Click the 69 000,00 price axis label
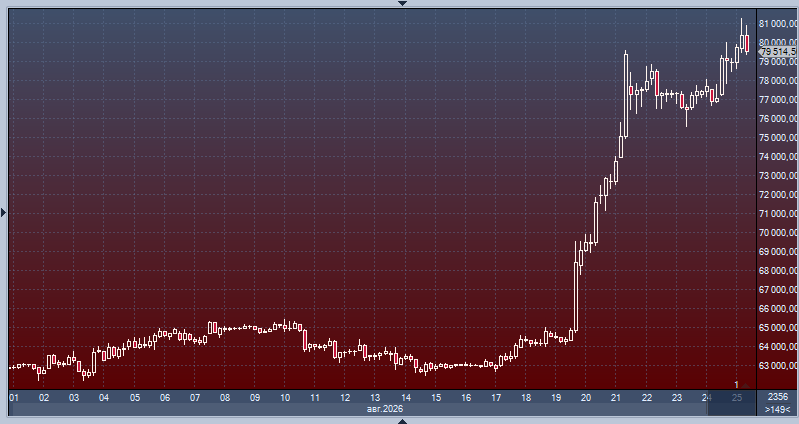This screenshot has width=799, height=424. (778, 252)
